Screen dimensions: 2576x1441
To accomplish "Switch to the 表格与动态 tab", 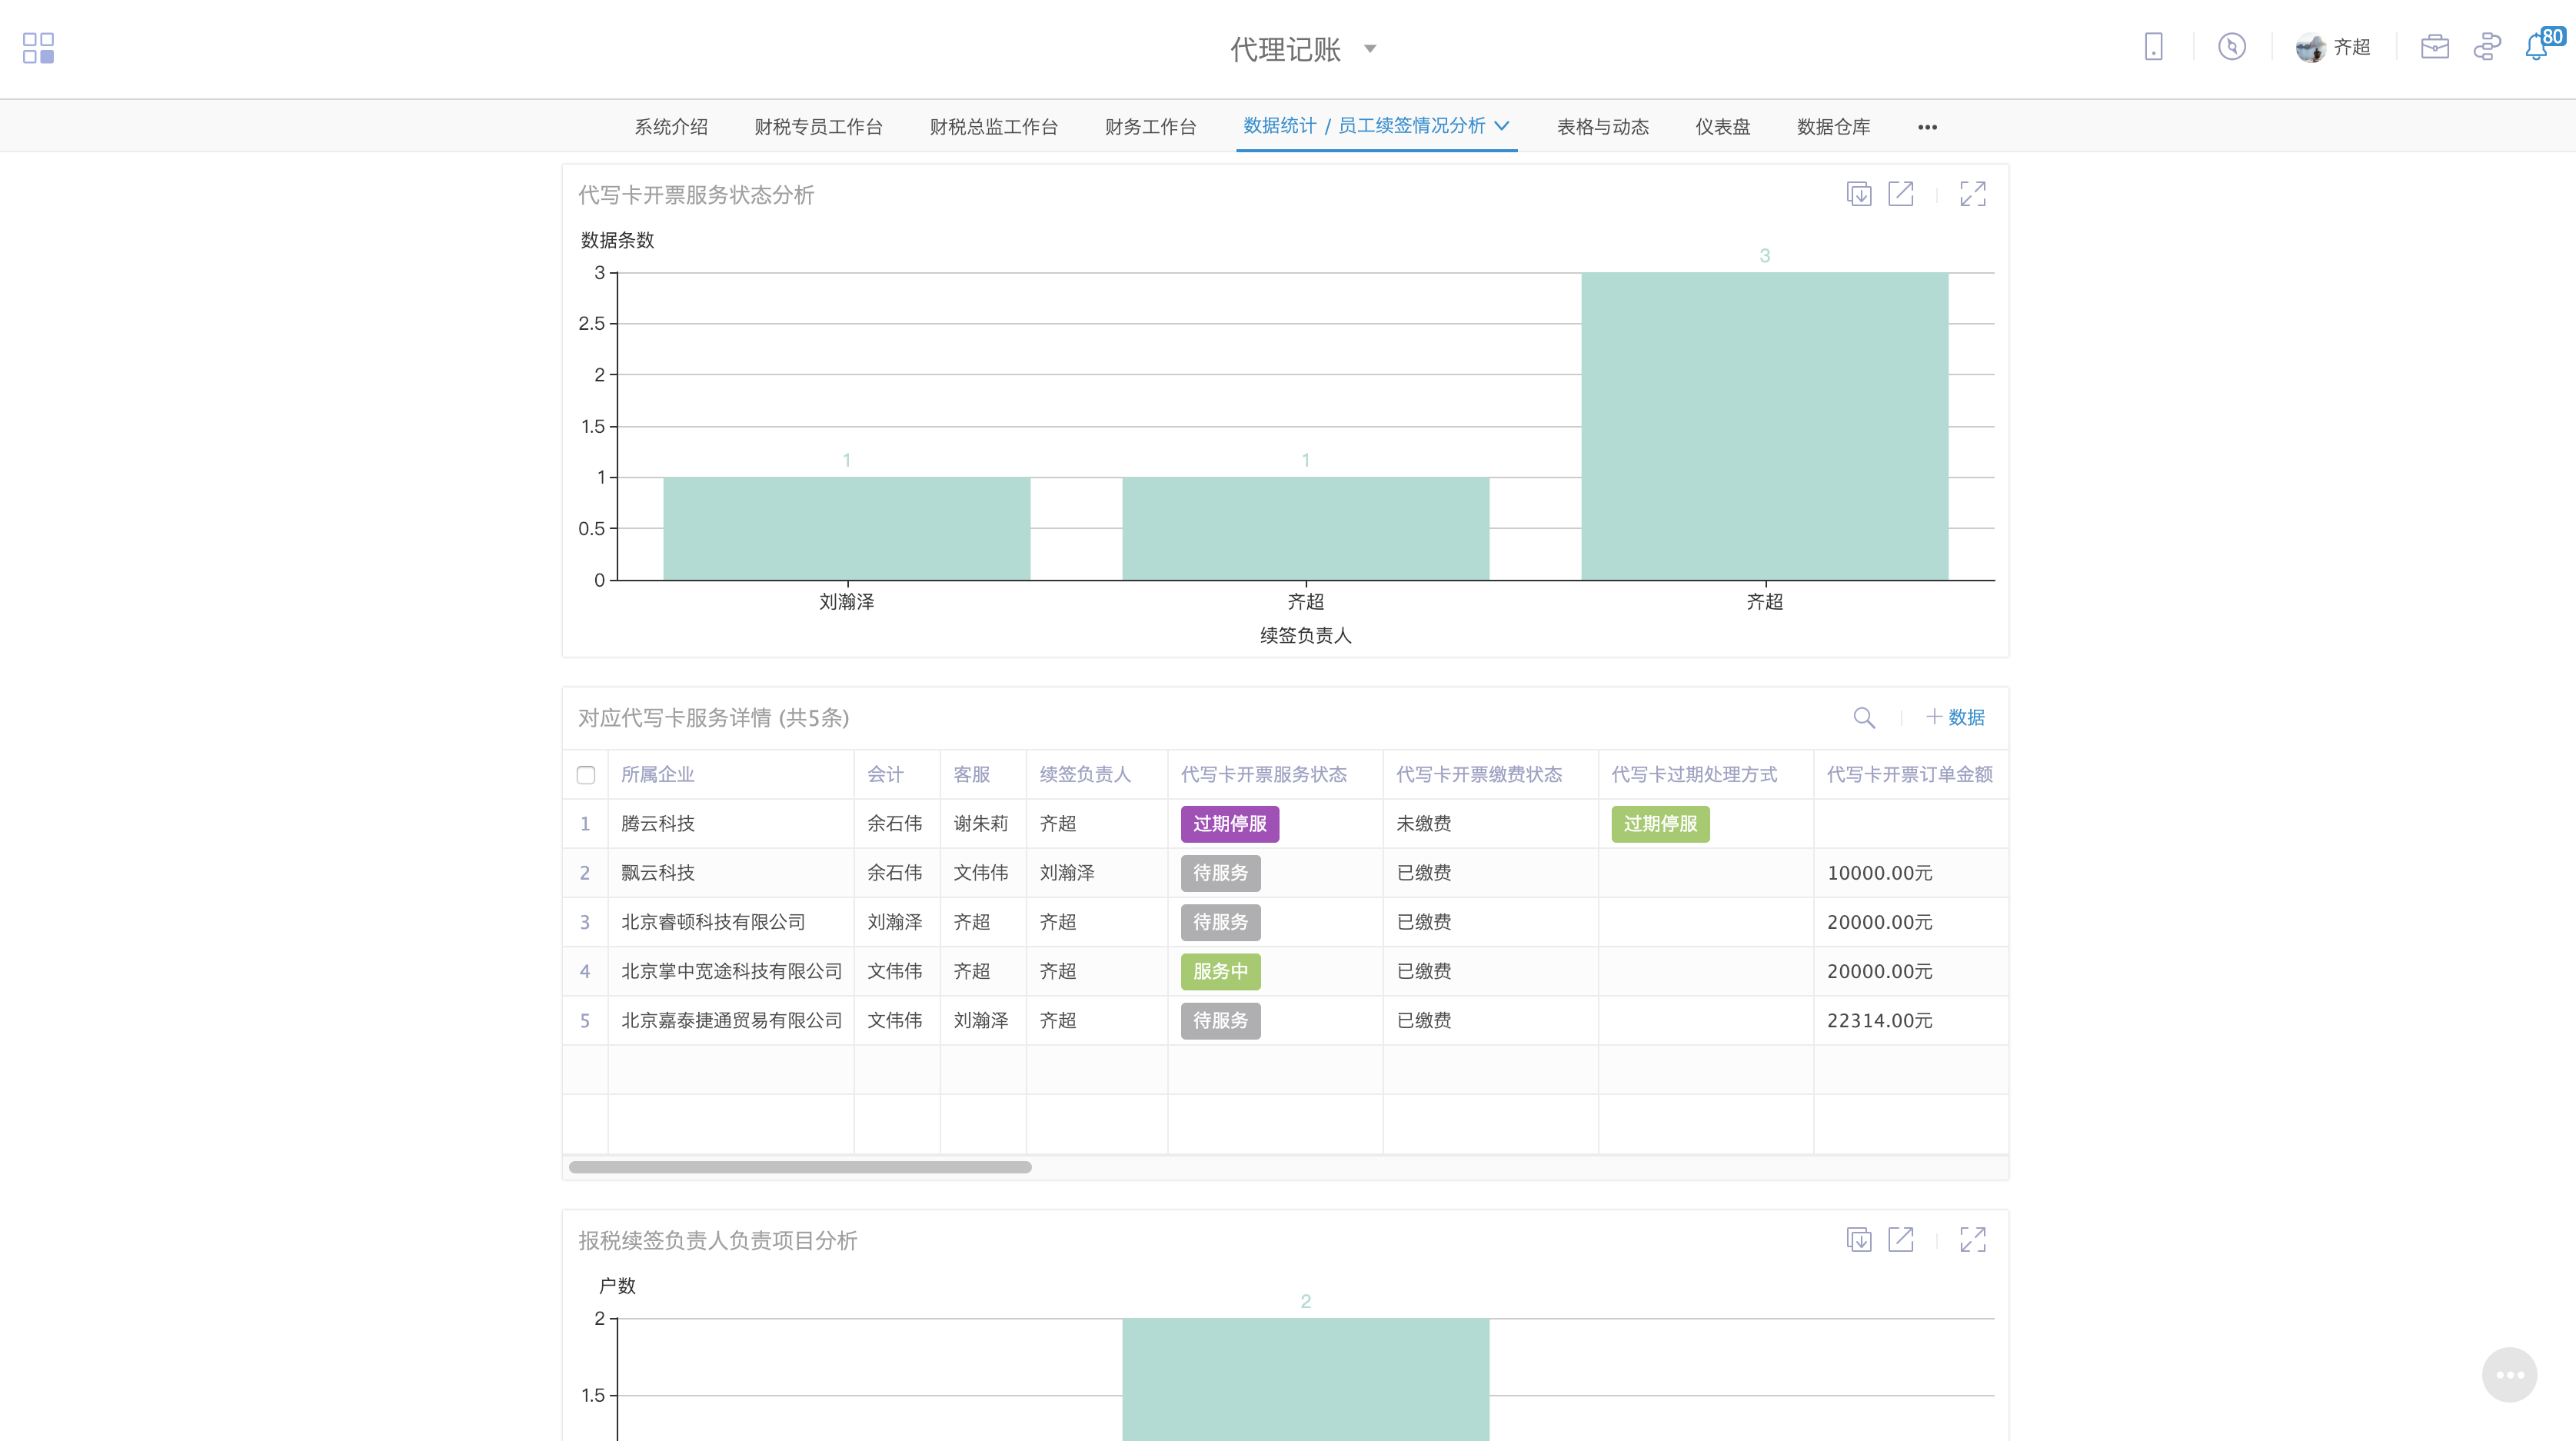I will coord(1602,127).
